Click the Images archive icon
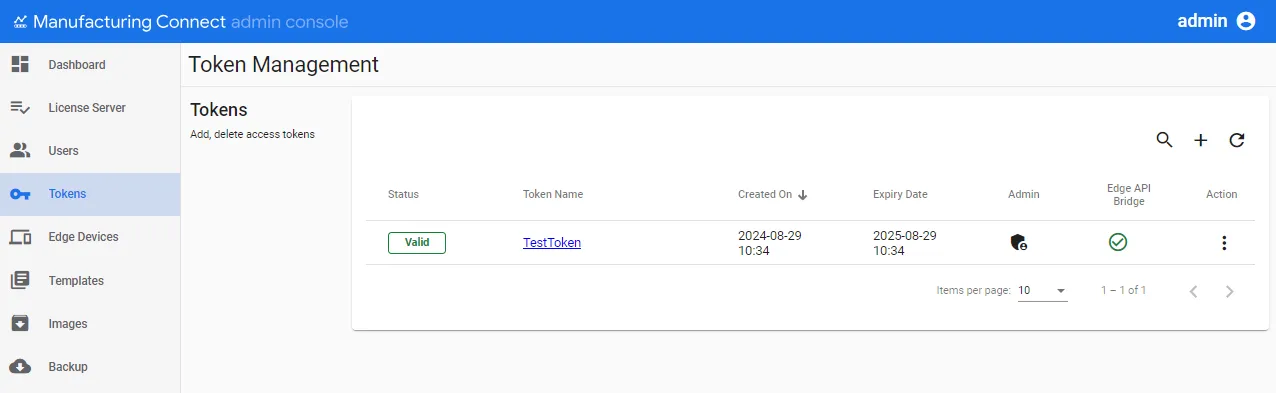 pyautogui.click(x=20, y=324)
